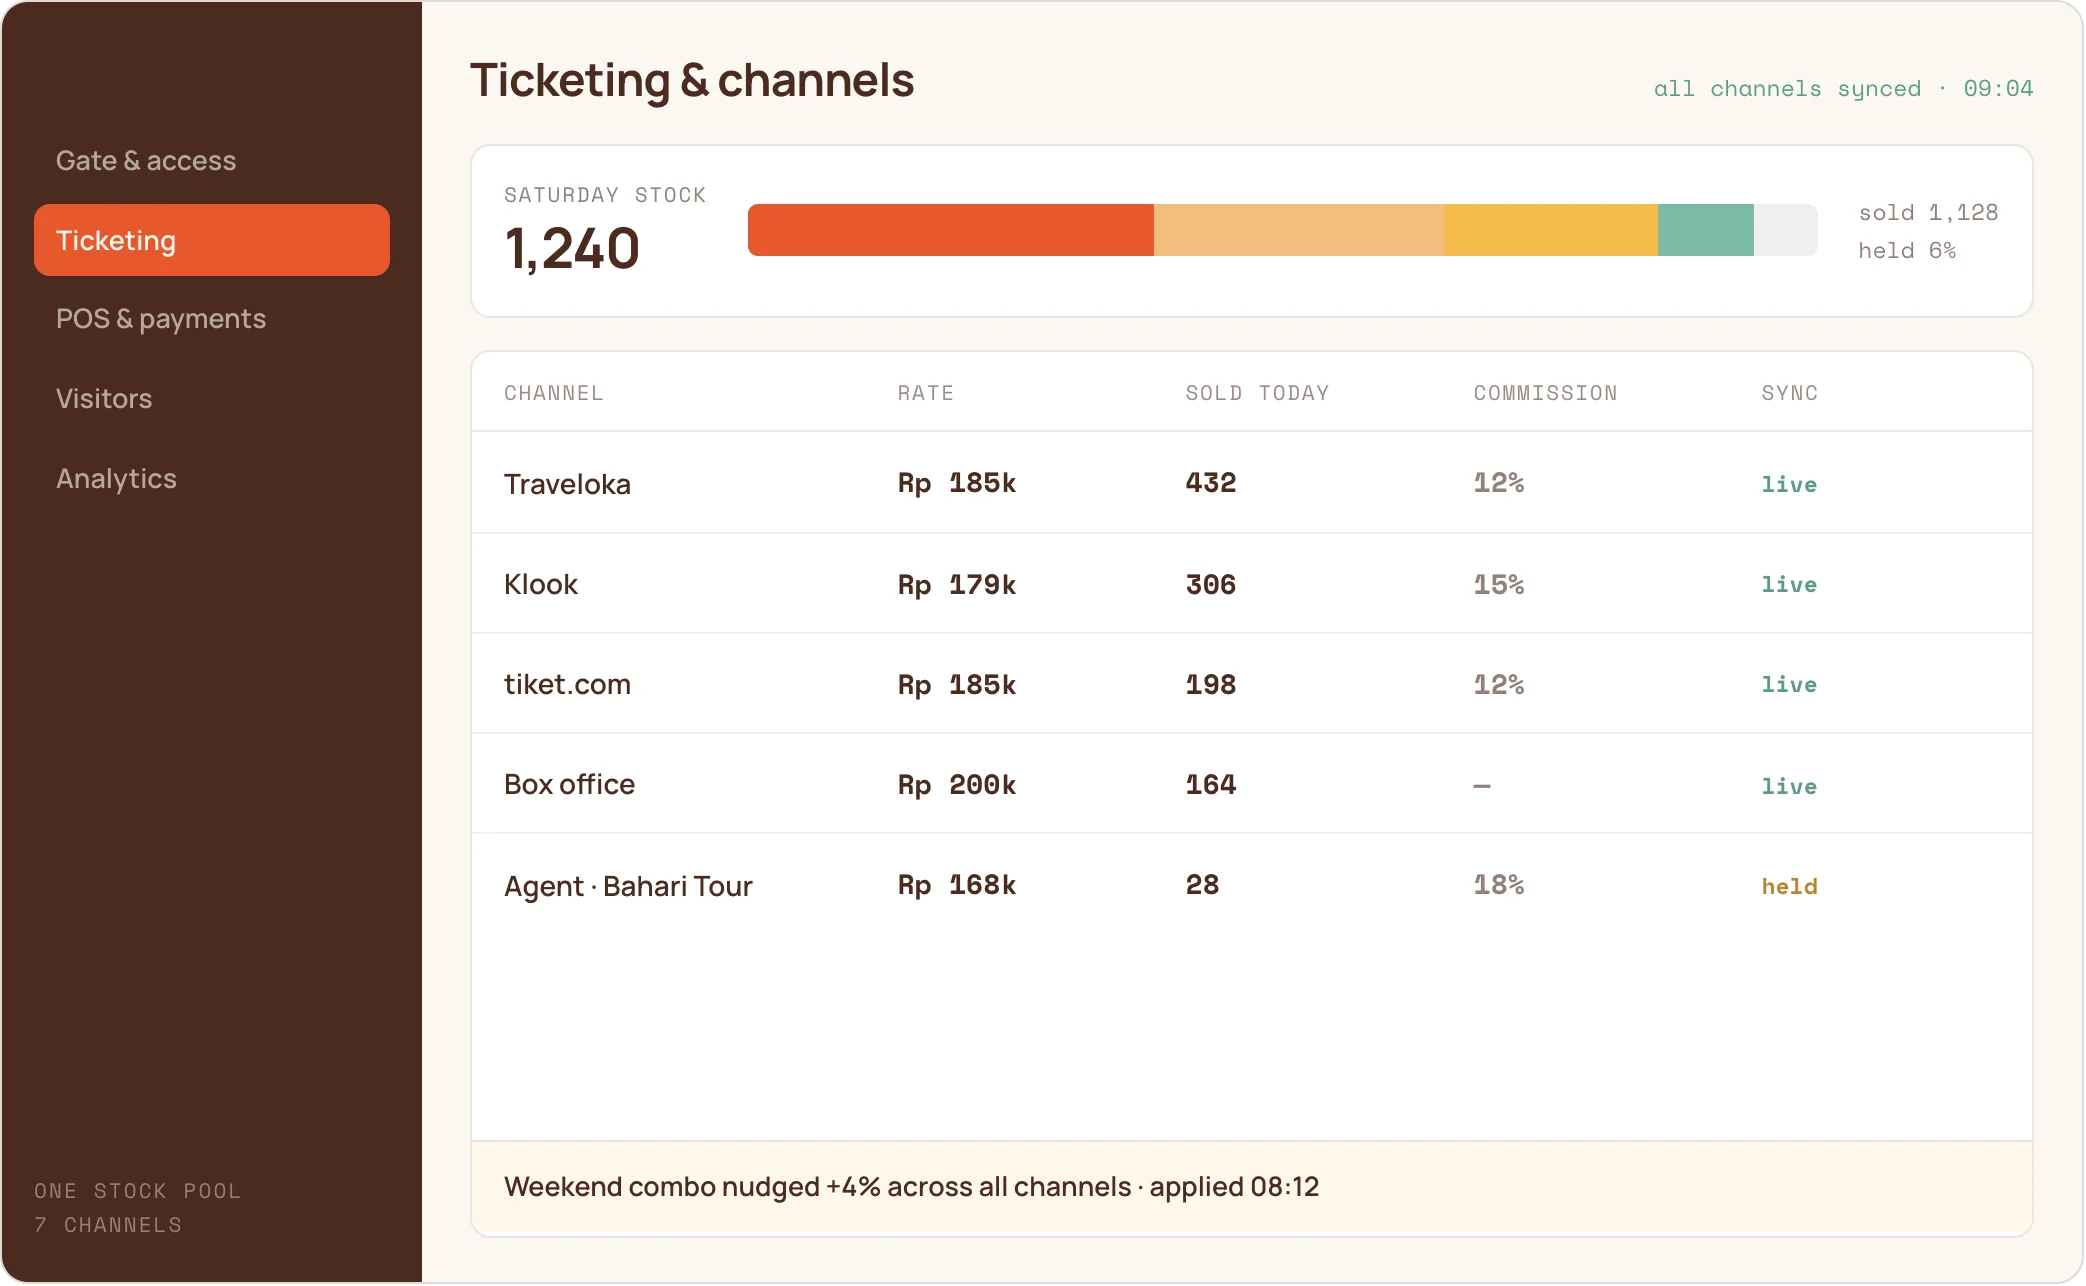Open Agent · Bahari Tour row
Image resolution: width=2086 pixels, height=1286 pixels.
(x=1252, y=885)
